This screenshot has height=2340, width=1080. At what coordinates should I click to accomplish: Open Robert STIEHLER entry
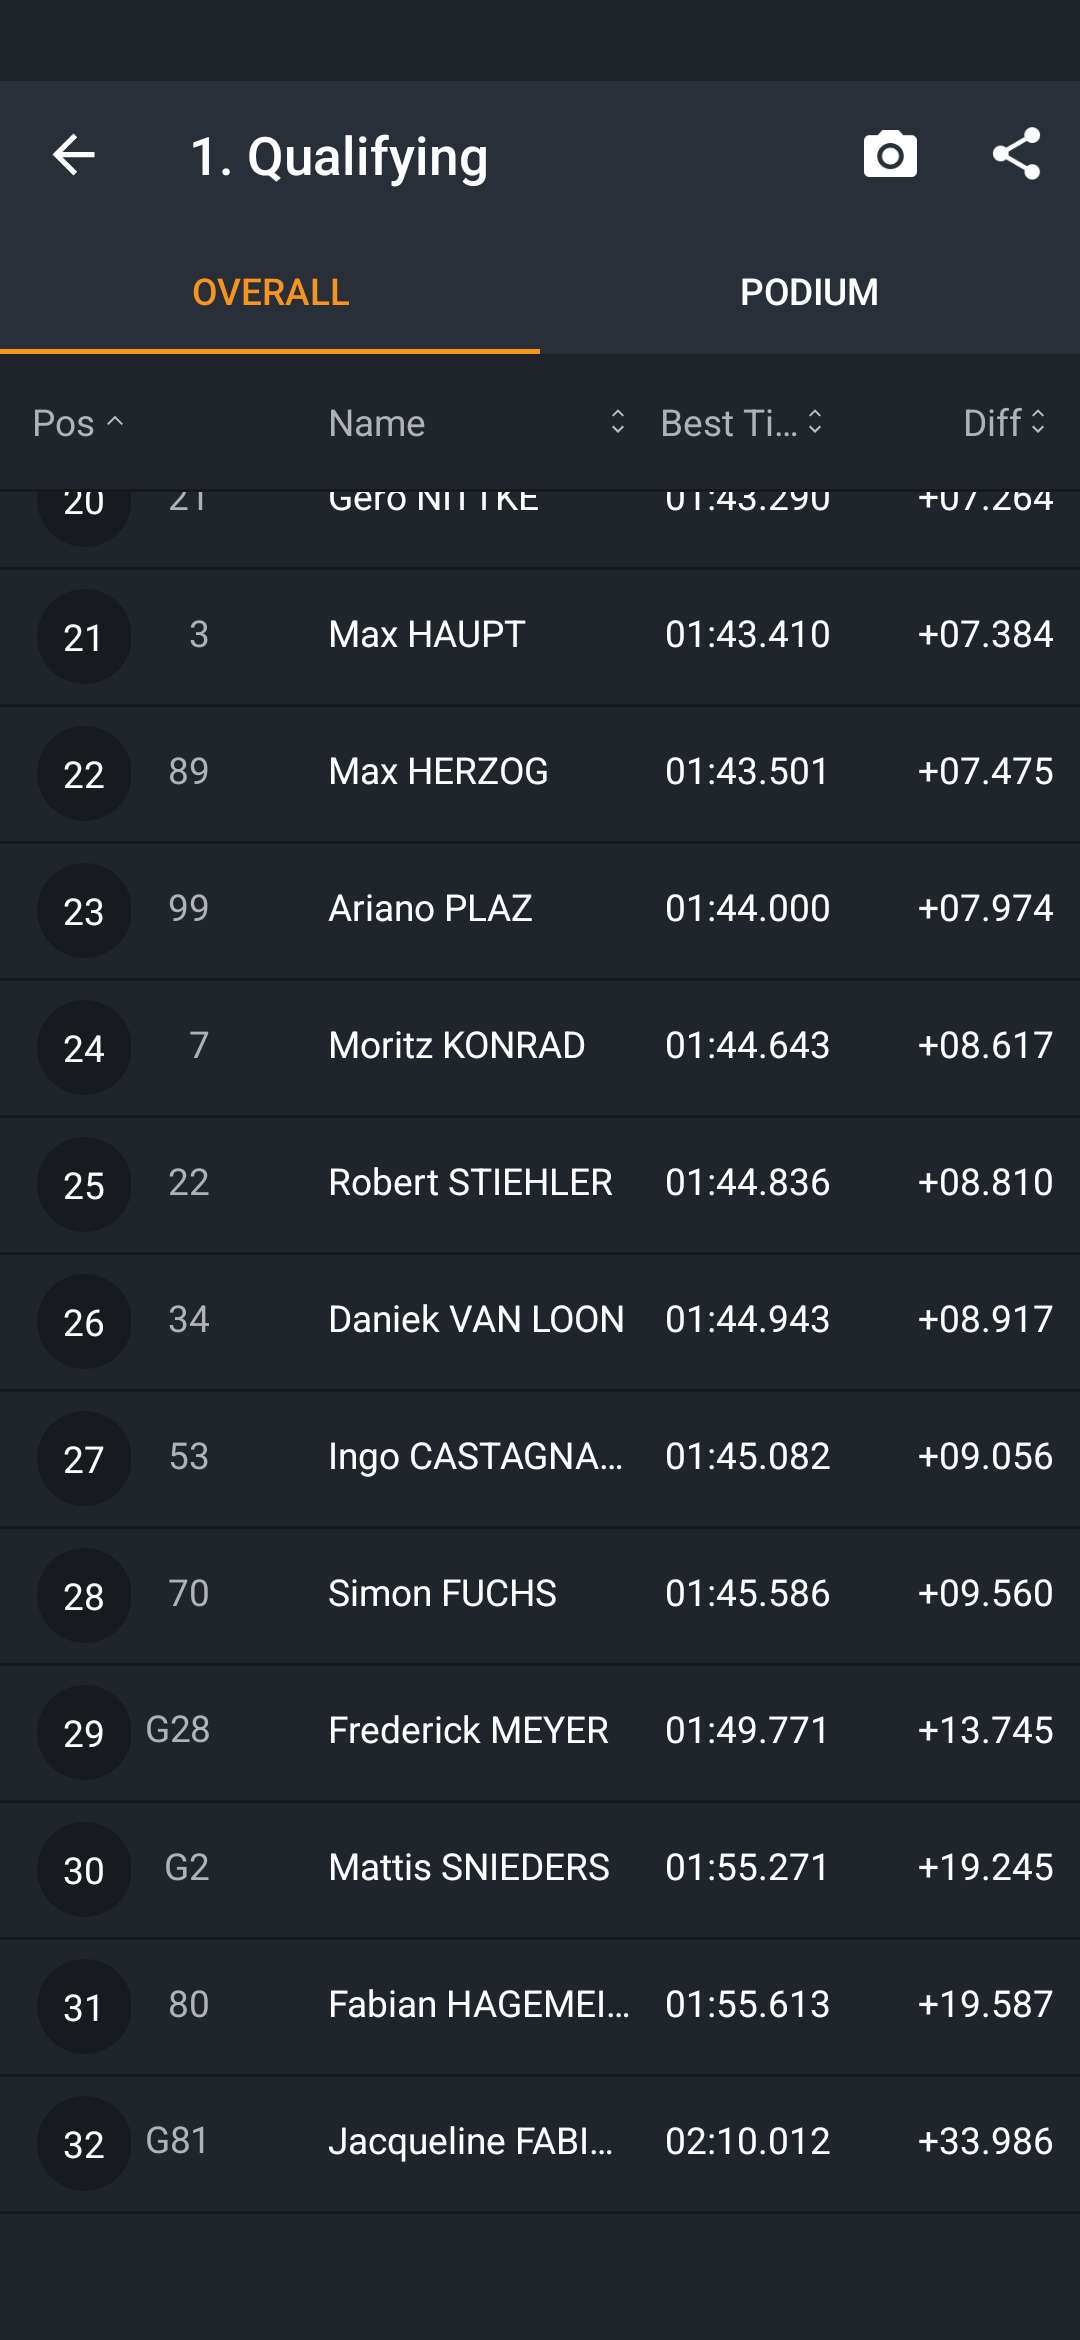coord(540,1184)
